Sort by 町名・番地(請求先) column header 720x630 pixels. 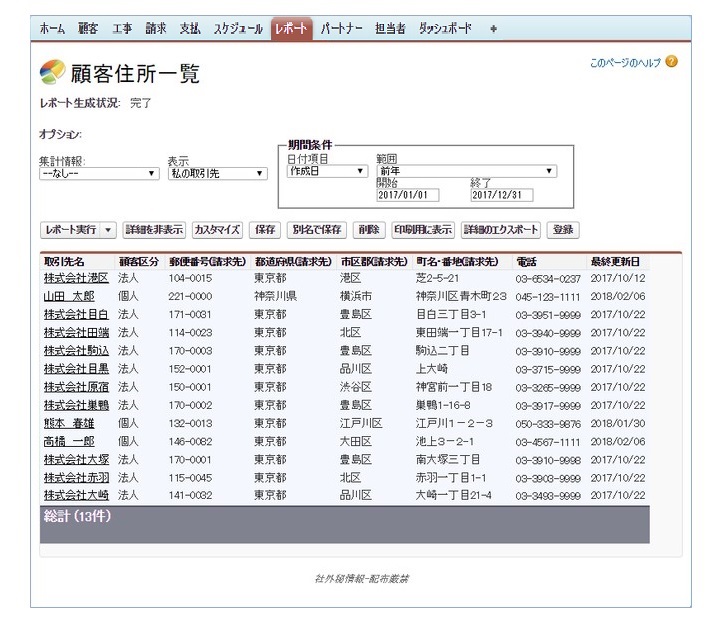tap(457, 262)
